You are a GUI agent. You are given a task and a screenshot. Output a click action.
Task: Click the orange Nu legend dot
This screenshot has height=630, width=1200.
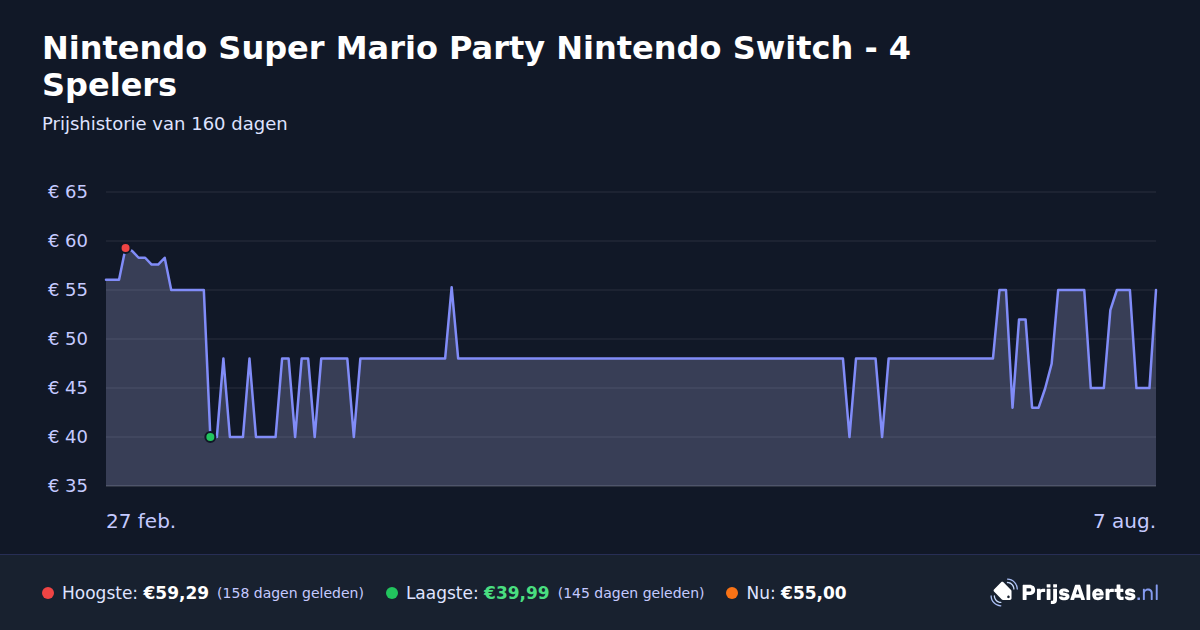732,593
